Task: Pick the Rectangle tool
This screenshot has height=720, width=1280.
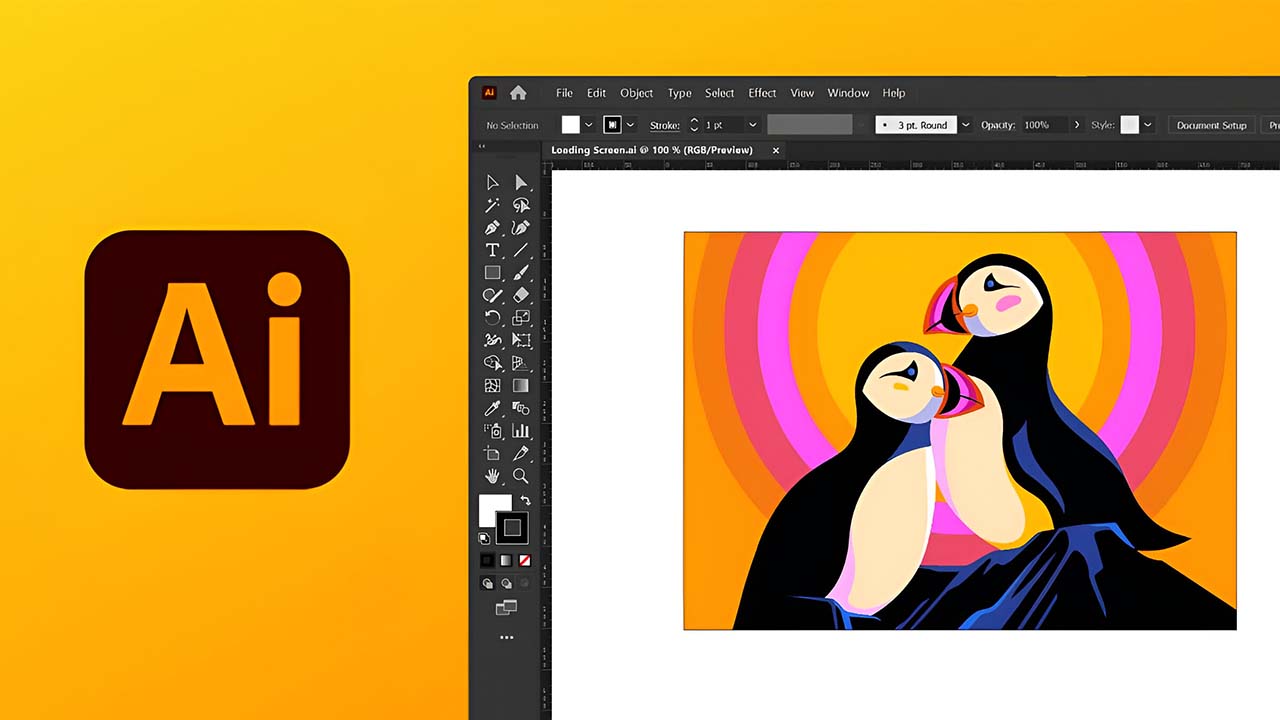Action: (x=492, y=273)
